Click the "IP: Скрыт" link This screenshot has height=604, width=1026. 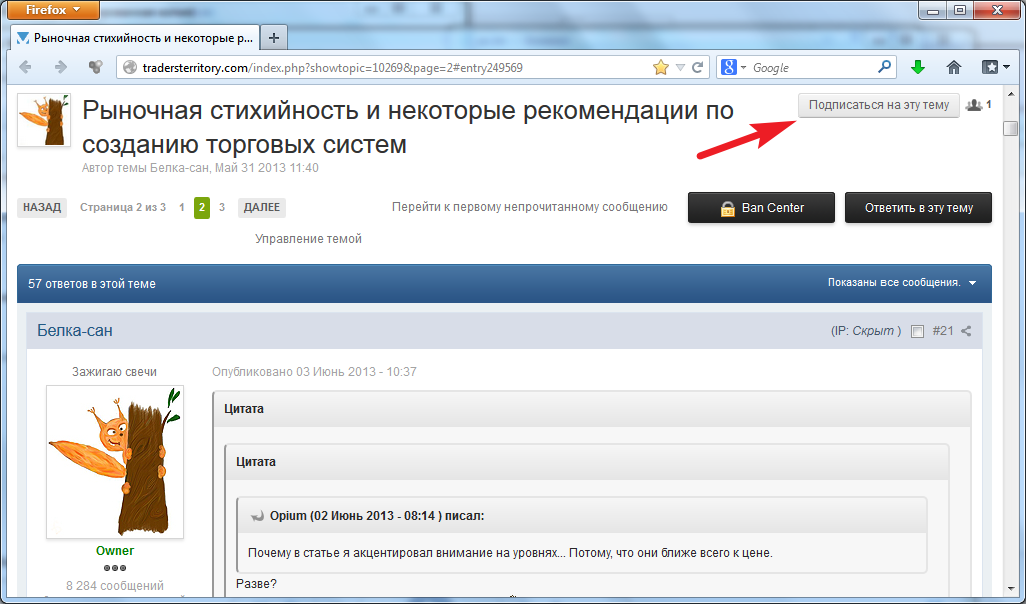click(866, 331)
